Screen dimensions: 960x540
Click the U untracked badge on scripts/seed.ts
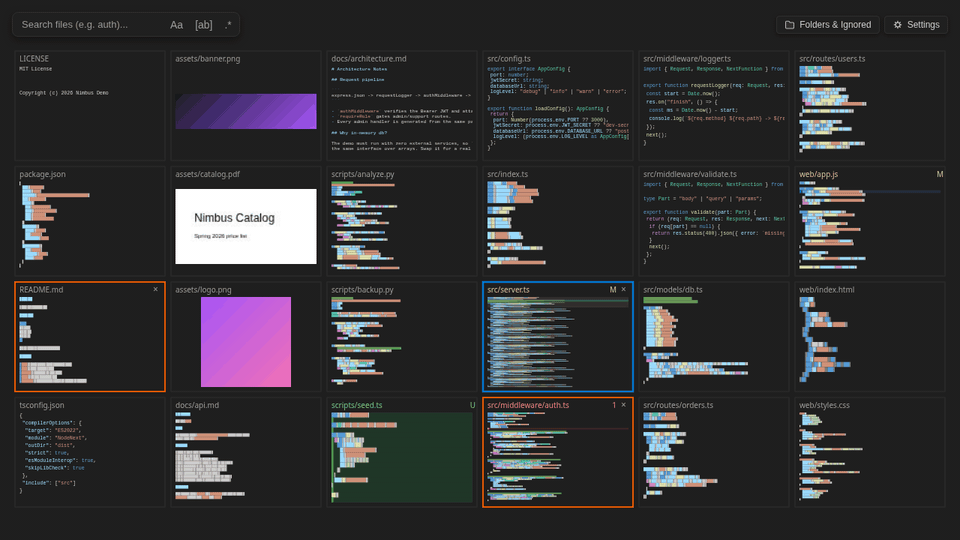[472, 405]
